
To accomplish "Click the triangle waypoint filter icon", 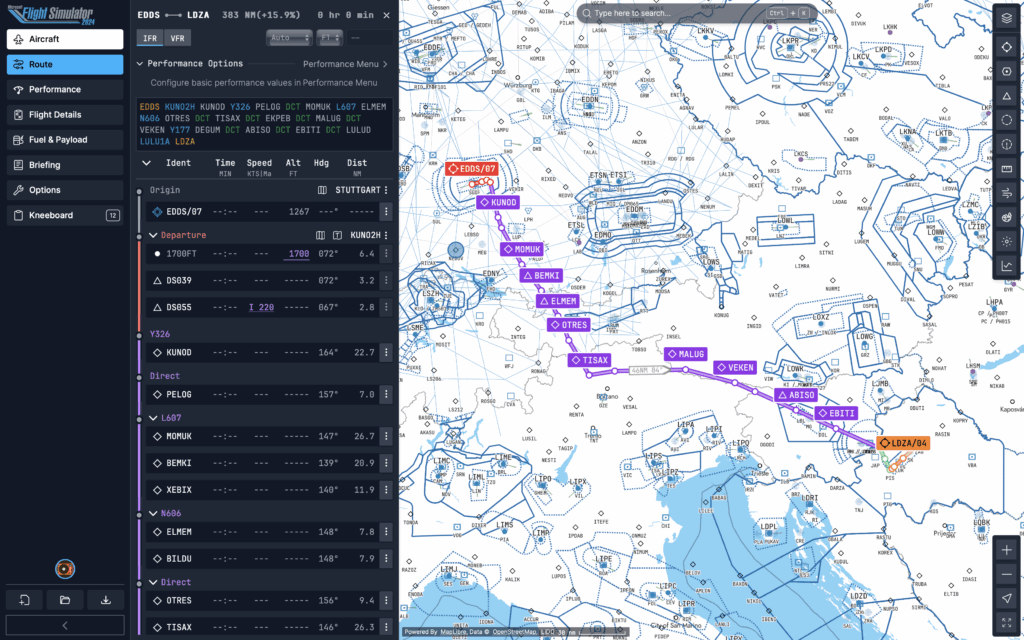I will (x=1006, y=95).
